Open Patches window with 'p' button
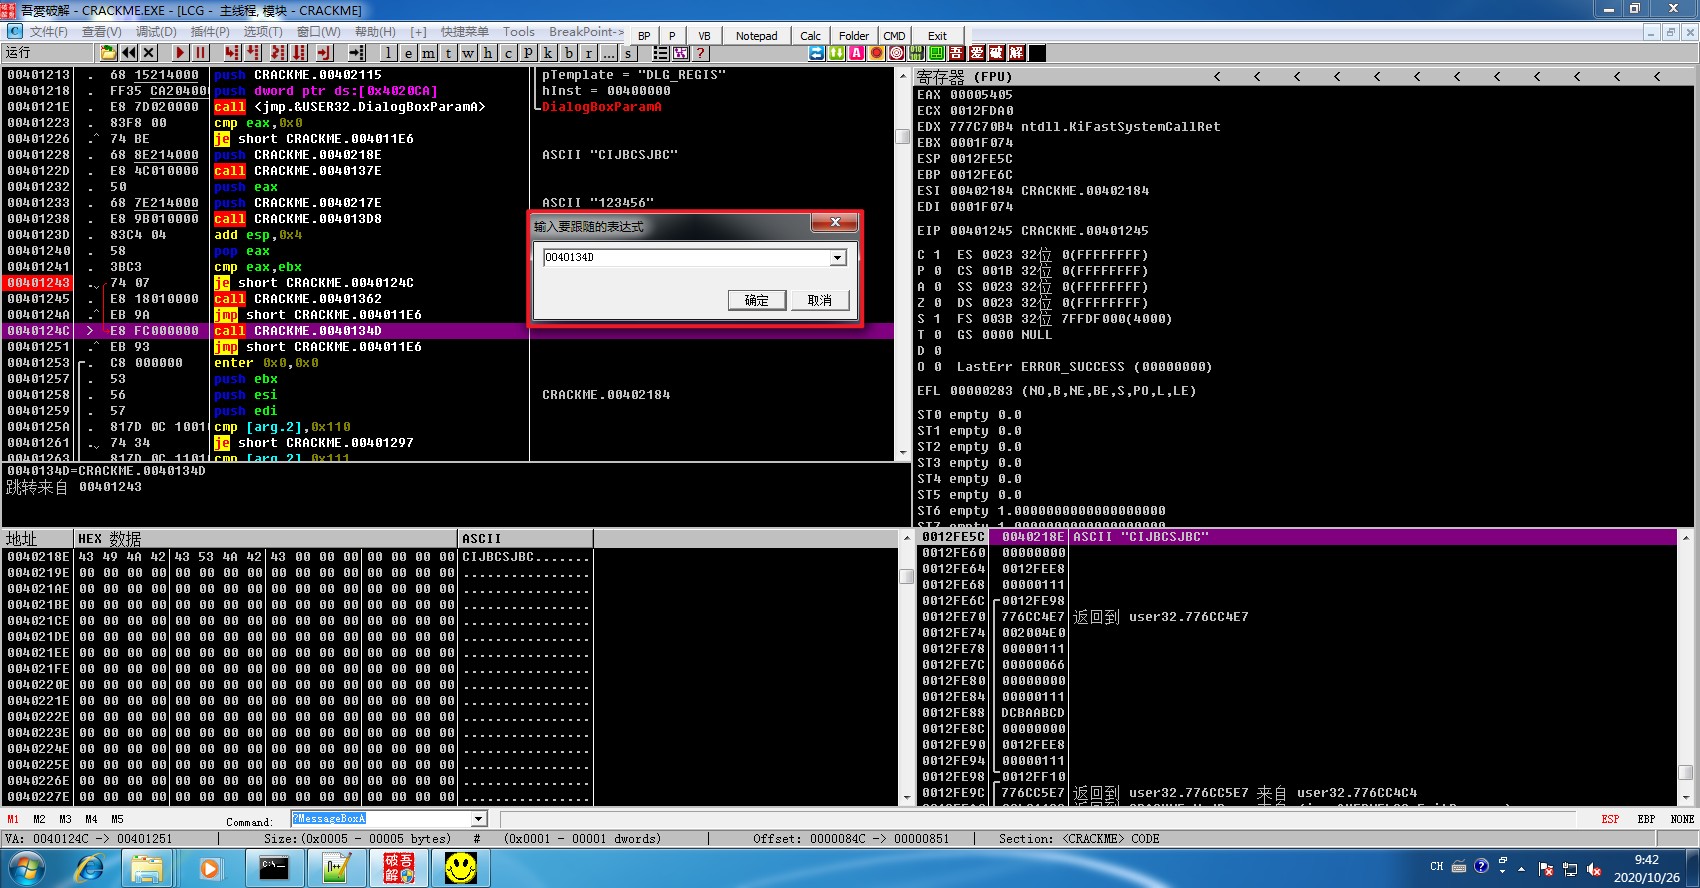The width and height of the screenshot is (1700, 888). pos(528,53)
